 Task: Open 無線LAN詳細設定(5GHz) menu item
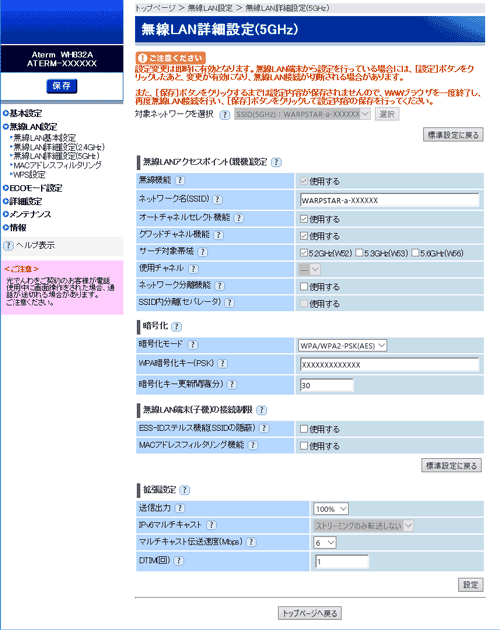(56, 156)
